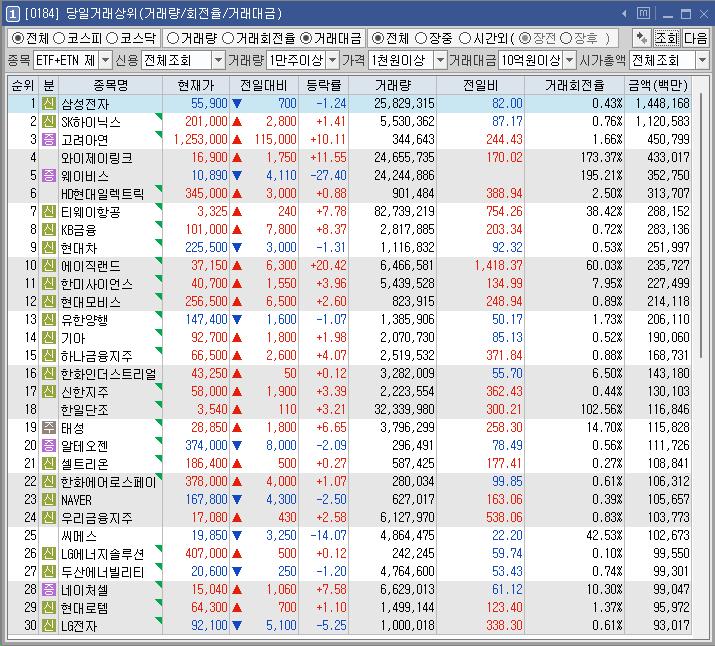The height and width of the screenshot is (646, 715).
Task: Click the window number 1 icon in title bar
Action: (12, 14)
